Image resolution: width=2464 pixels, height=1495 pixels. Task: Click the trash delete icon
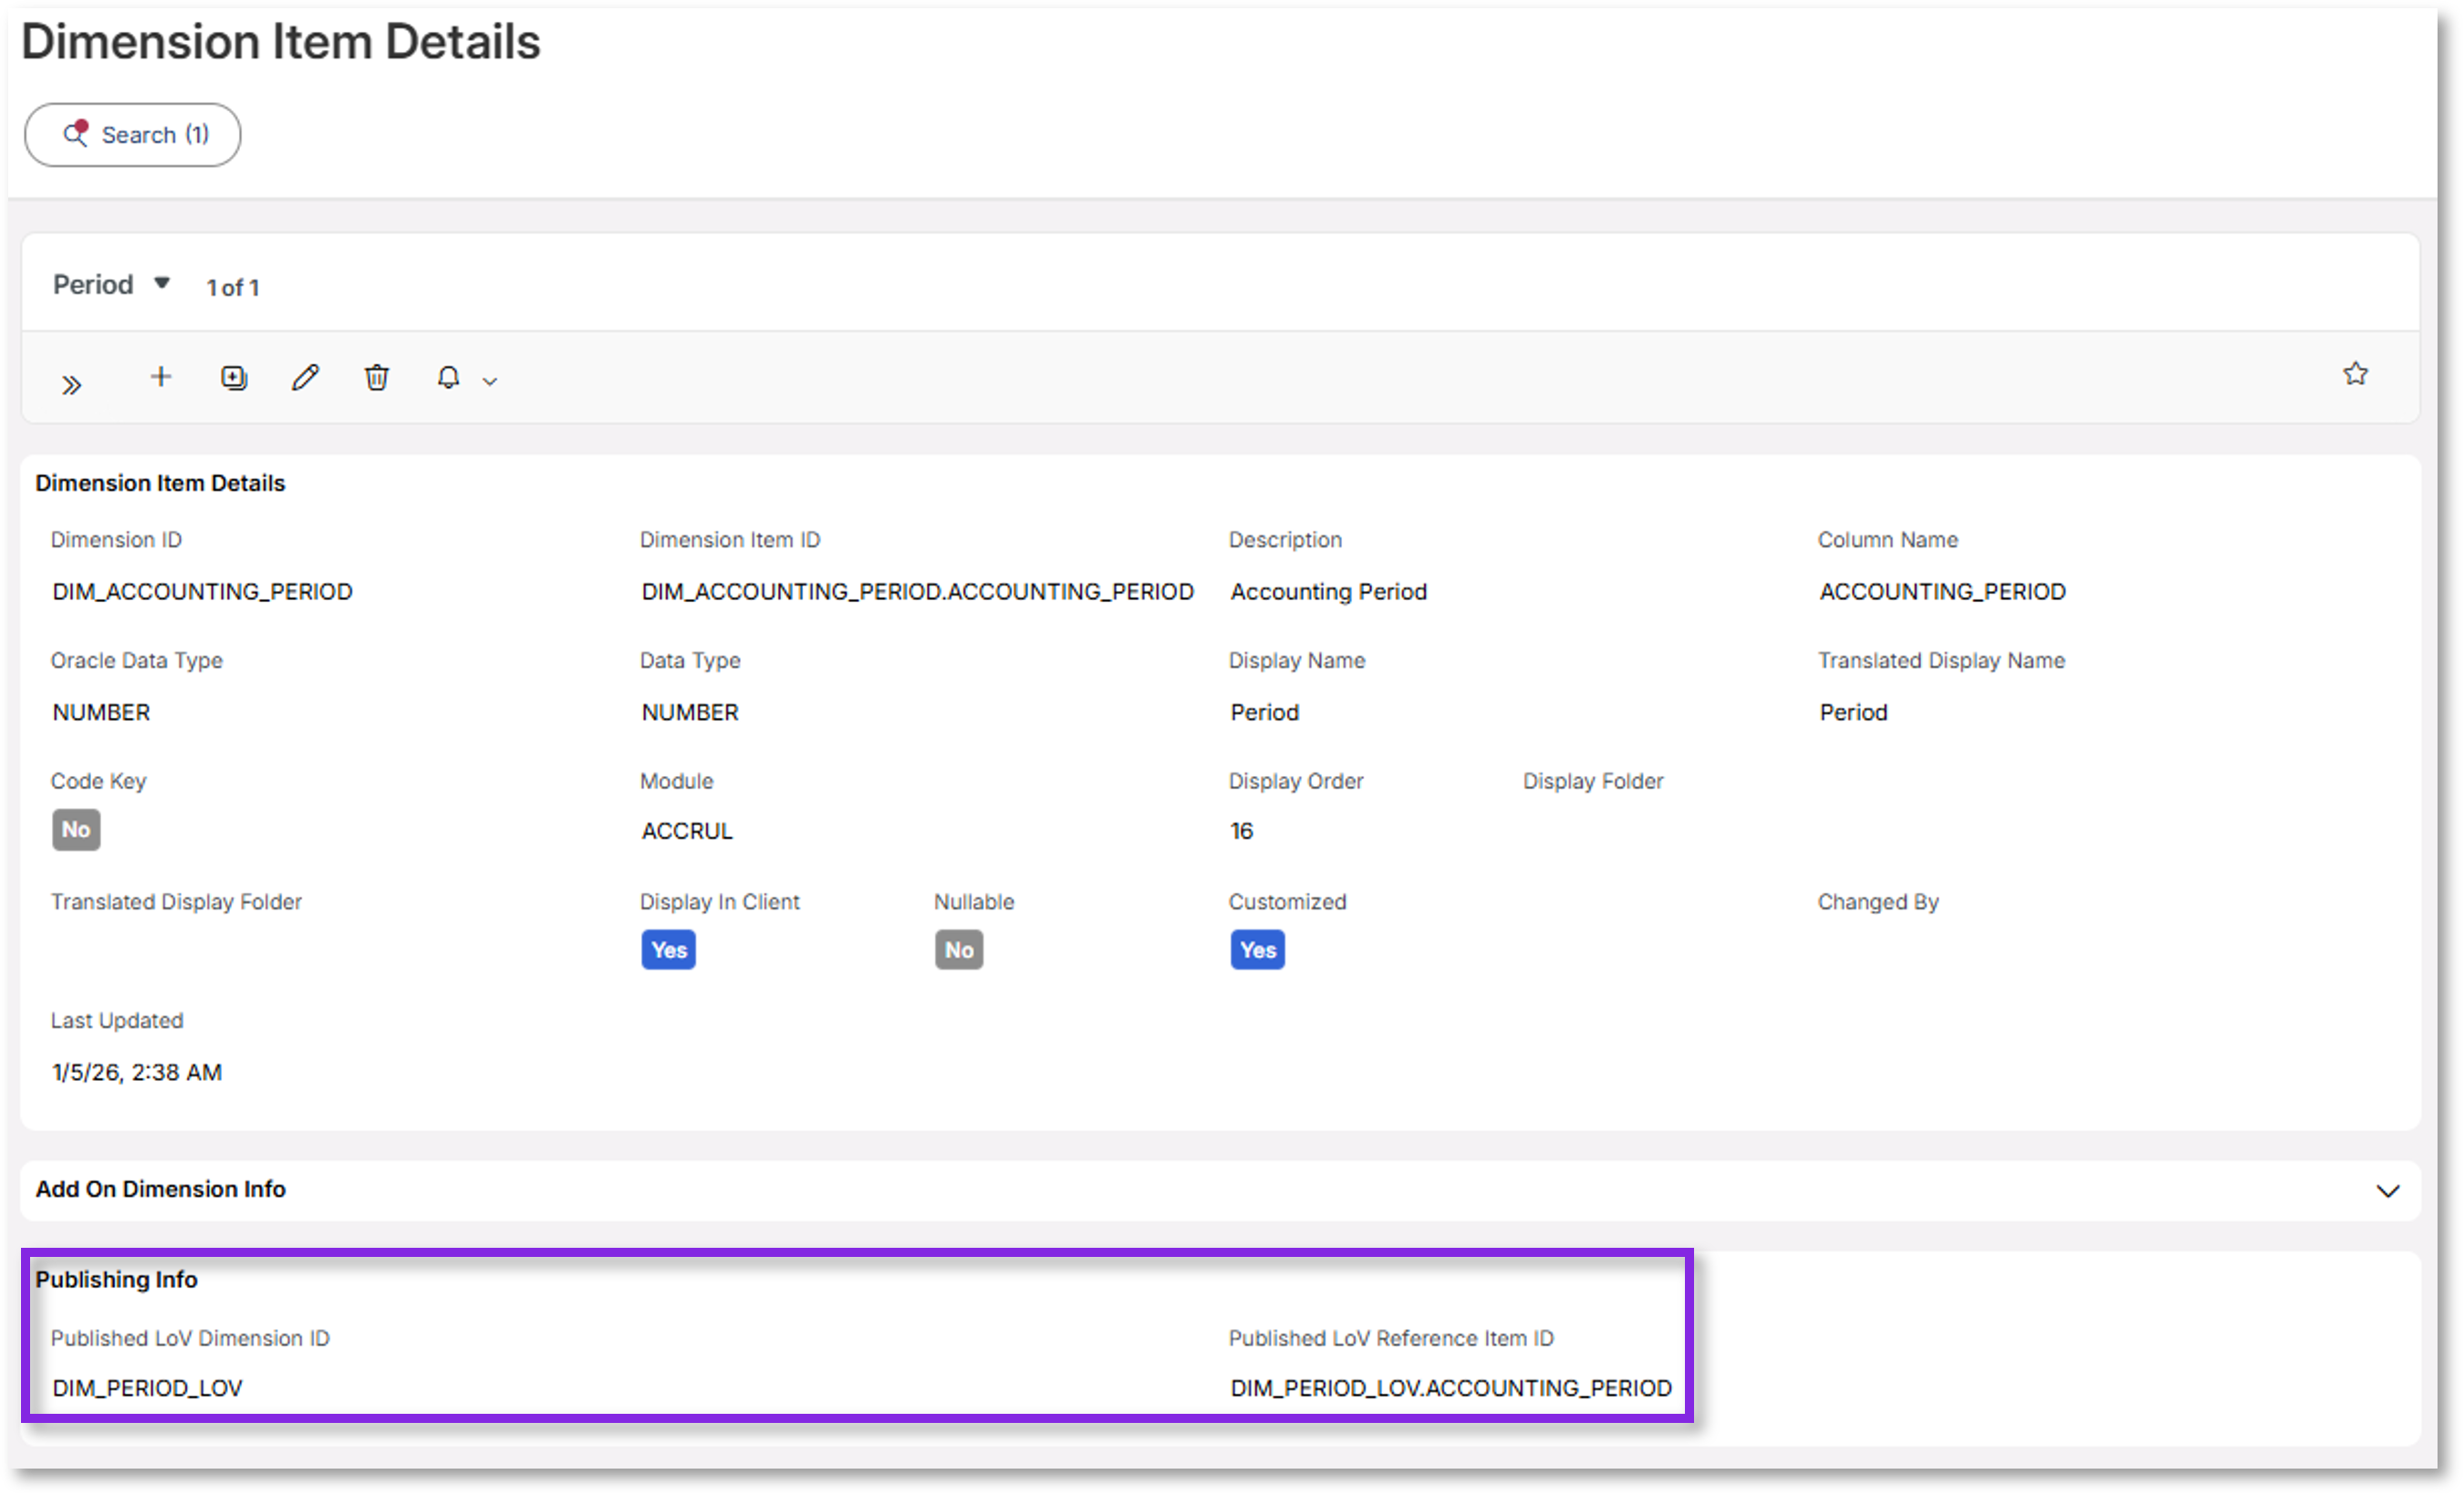click(x=377, y=378)
